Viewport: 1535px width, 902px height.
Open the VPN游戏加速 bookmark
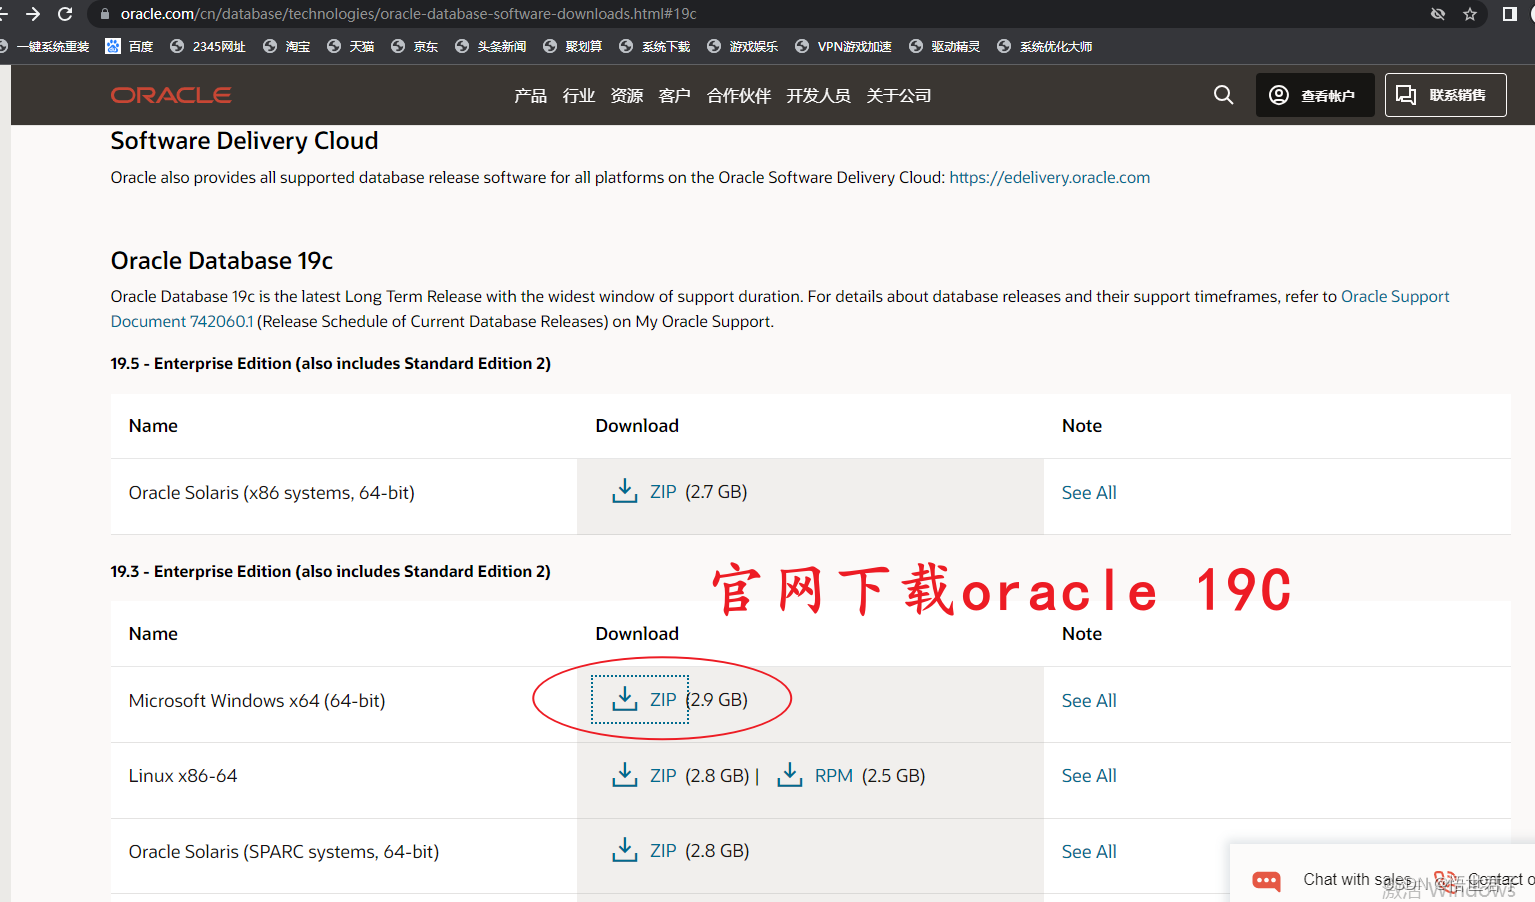click(844, 46)
